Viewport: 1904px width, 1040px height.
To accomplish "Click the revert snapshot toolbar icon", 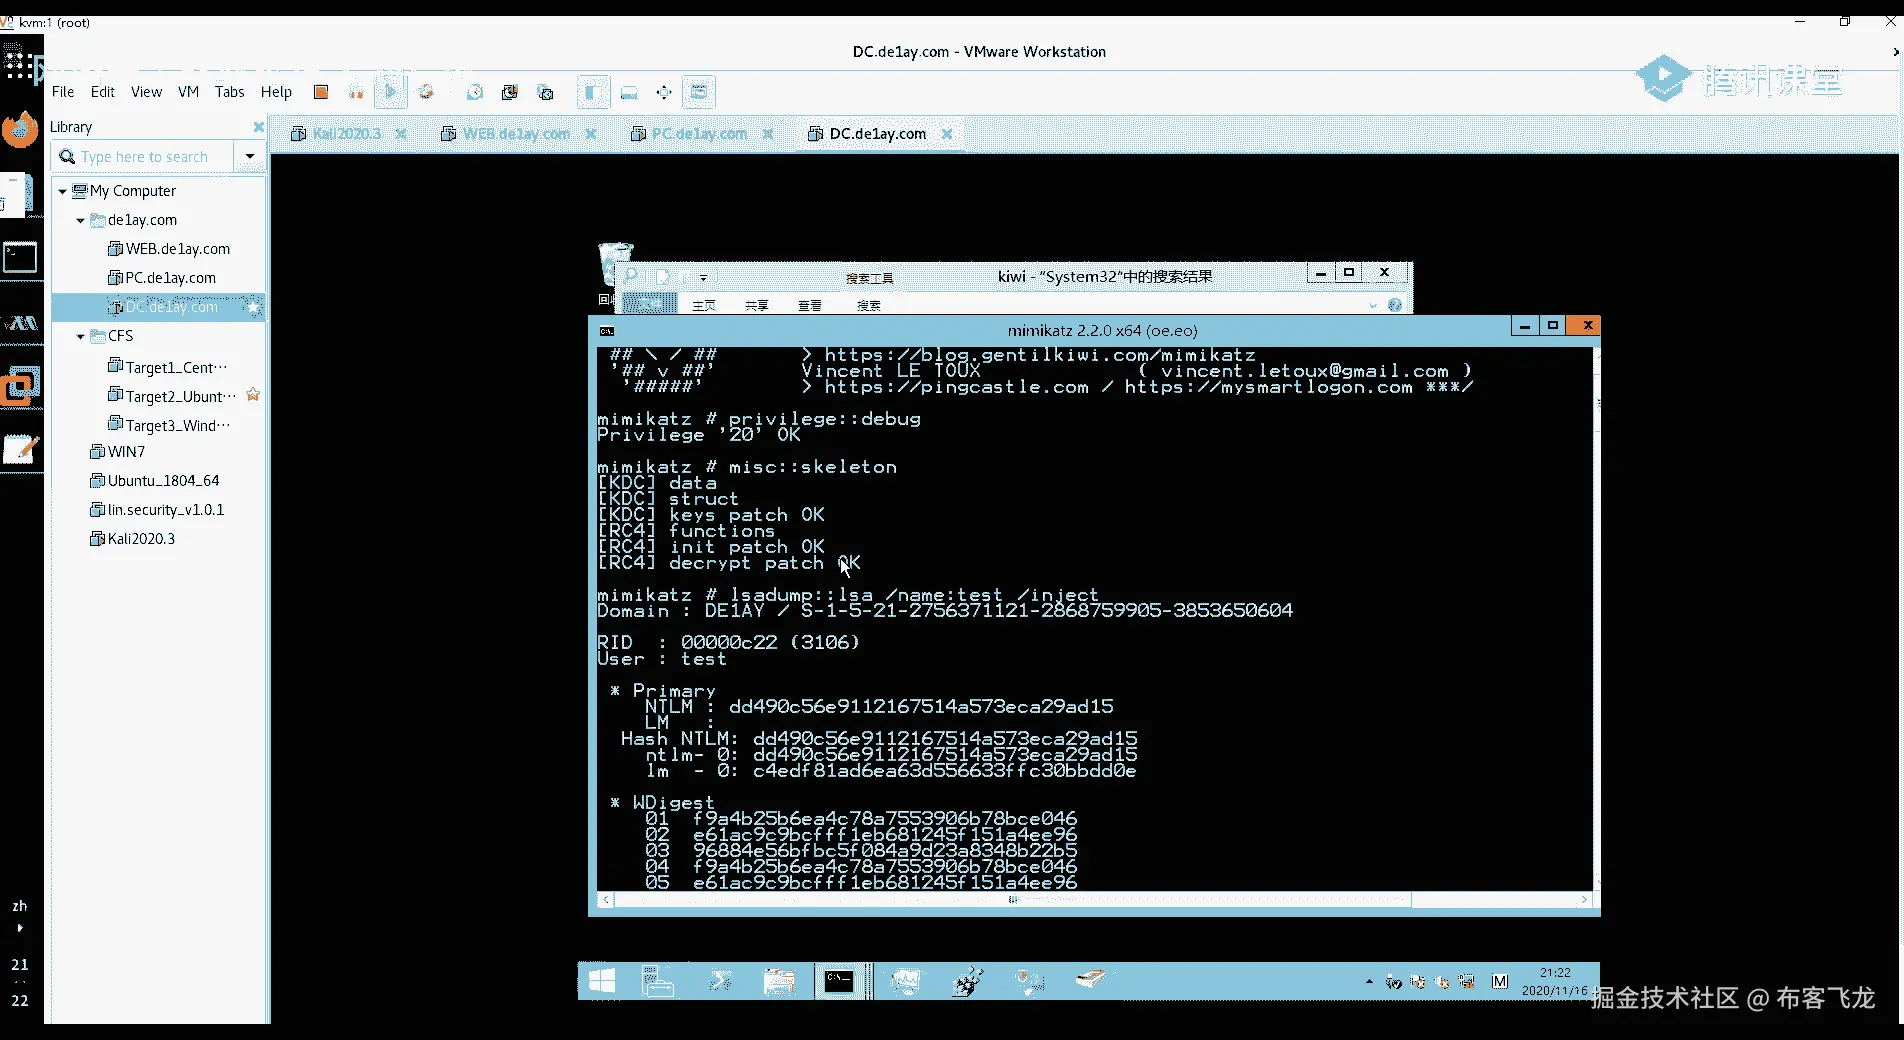I will pos(510,92).
